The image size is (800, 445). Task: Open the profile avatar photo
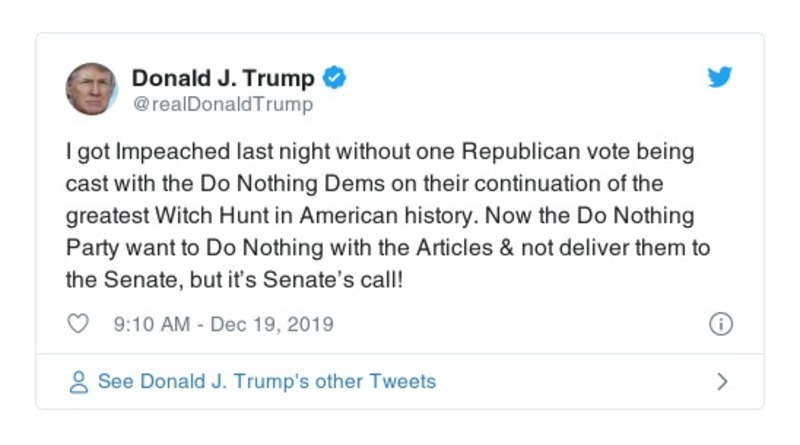[x=92, y=89]
